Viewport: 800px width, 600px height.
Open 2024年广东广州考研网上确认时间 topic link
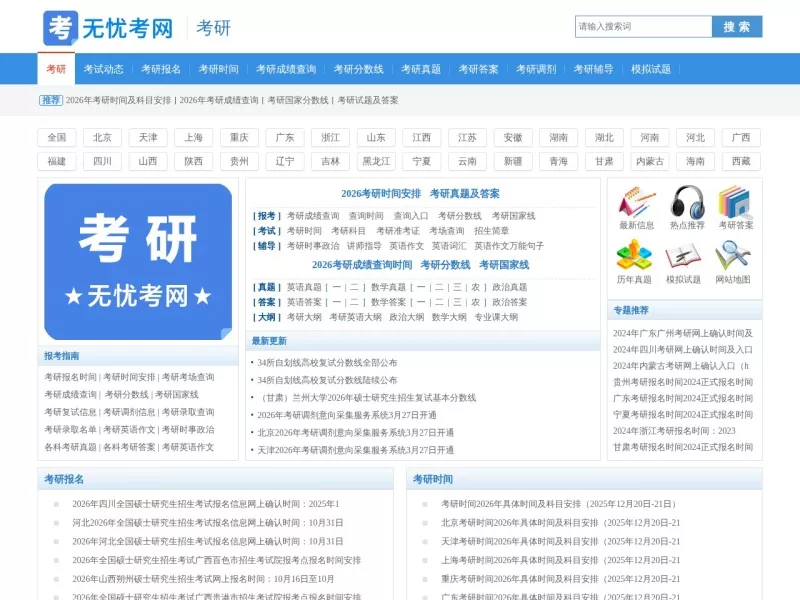coord(683,334)
